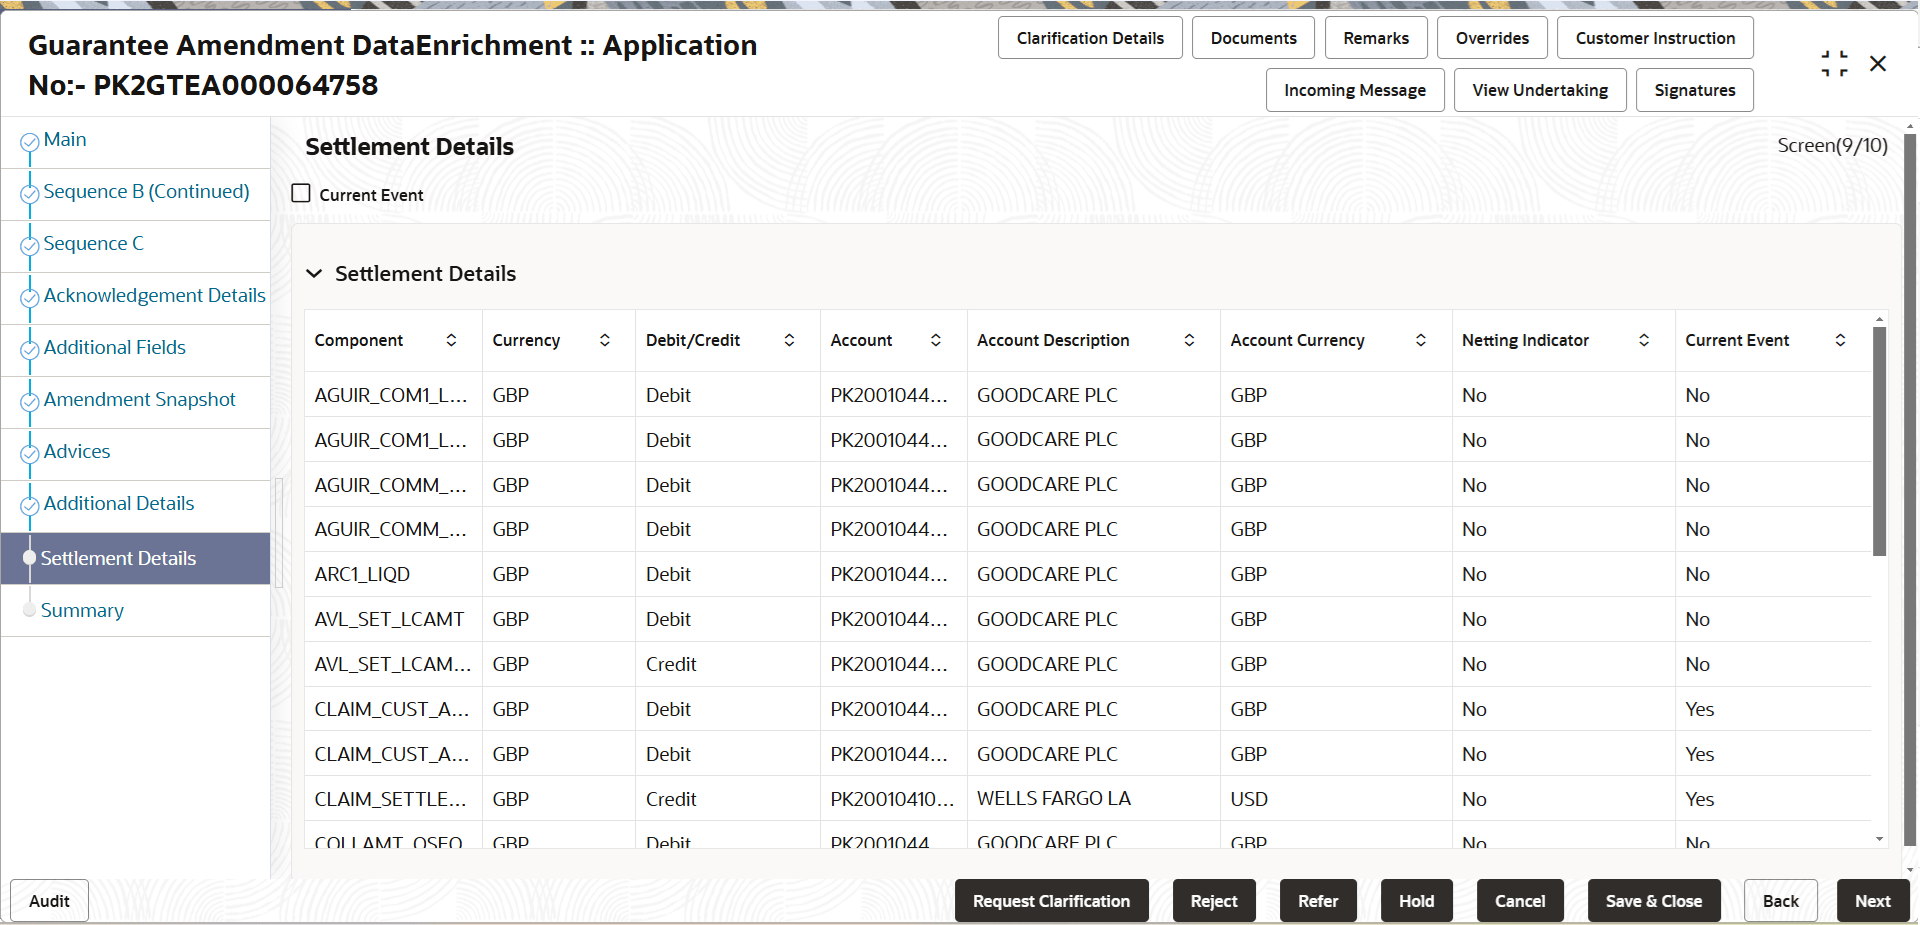The width and height of the screenshot is (1920, 925).
Task: Sort by Current Event column header icon
Action: pos(1840,340)
